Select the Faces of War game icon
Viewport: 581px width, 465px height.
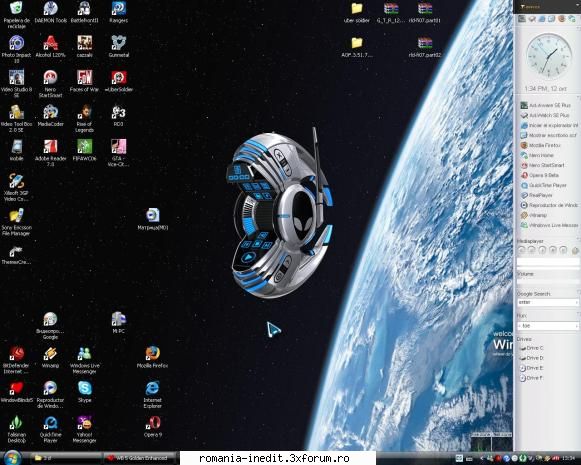[84, 81]
